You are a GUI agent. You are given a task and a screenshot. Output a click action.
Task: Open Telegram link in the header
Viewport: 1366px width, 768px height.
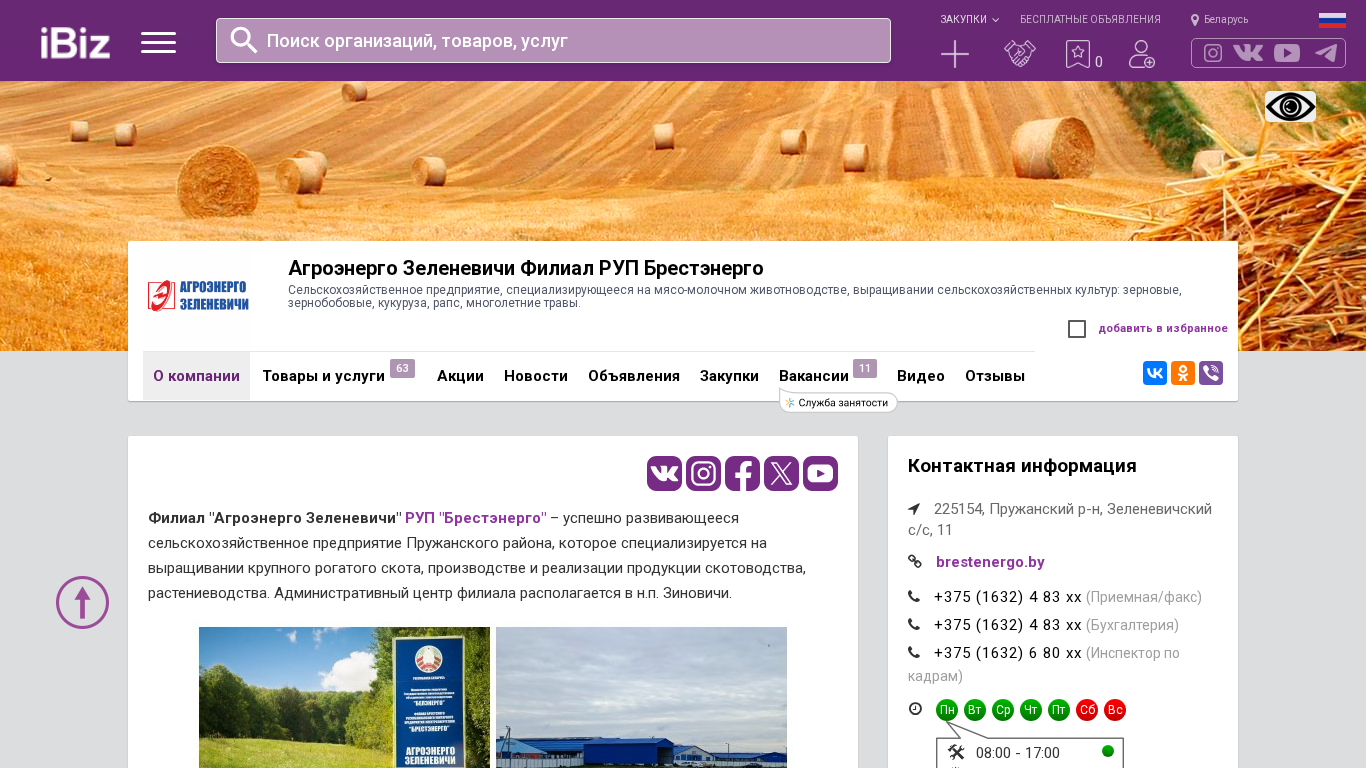point(1326,53)
